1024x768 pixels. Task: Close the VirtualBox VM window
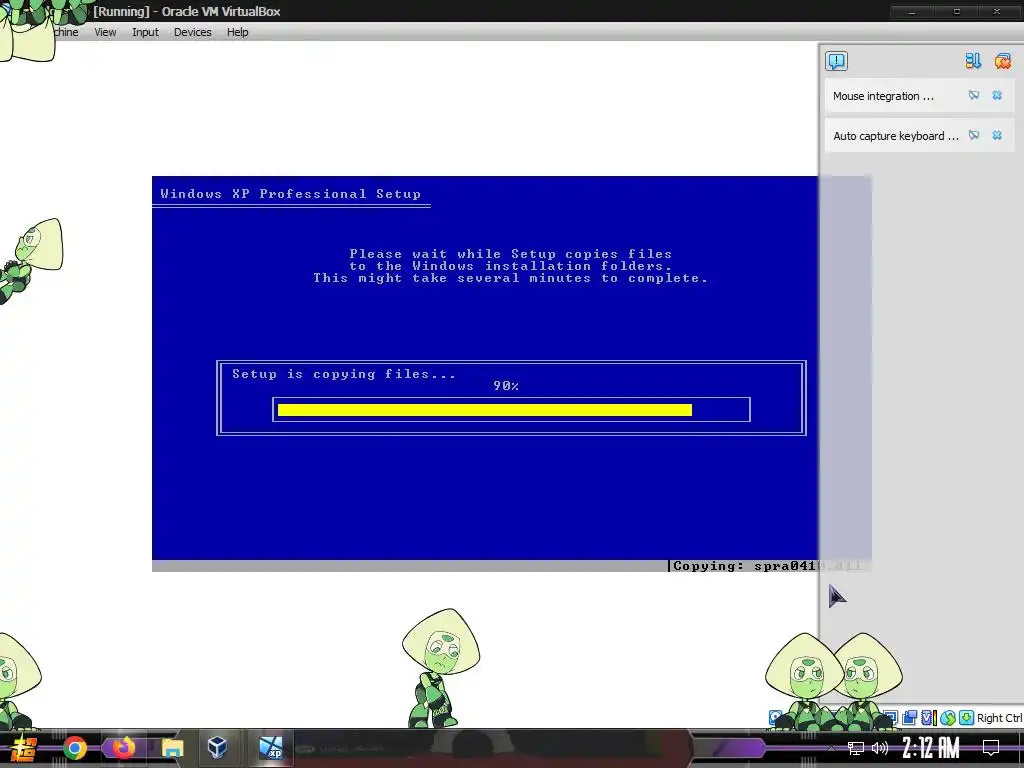(997, 11)
